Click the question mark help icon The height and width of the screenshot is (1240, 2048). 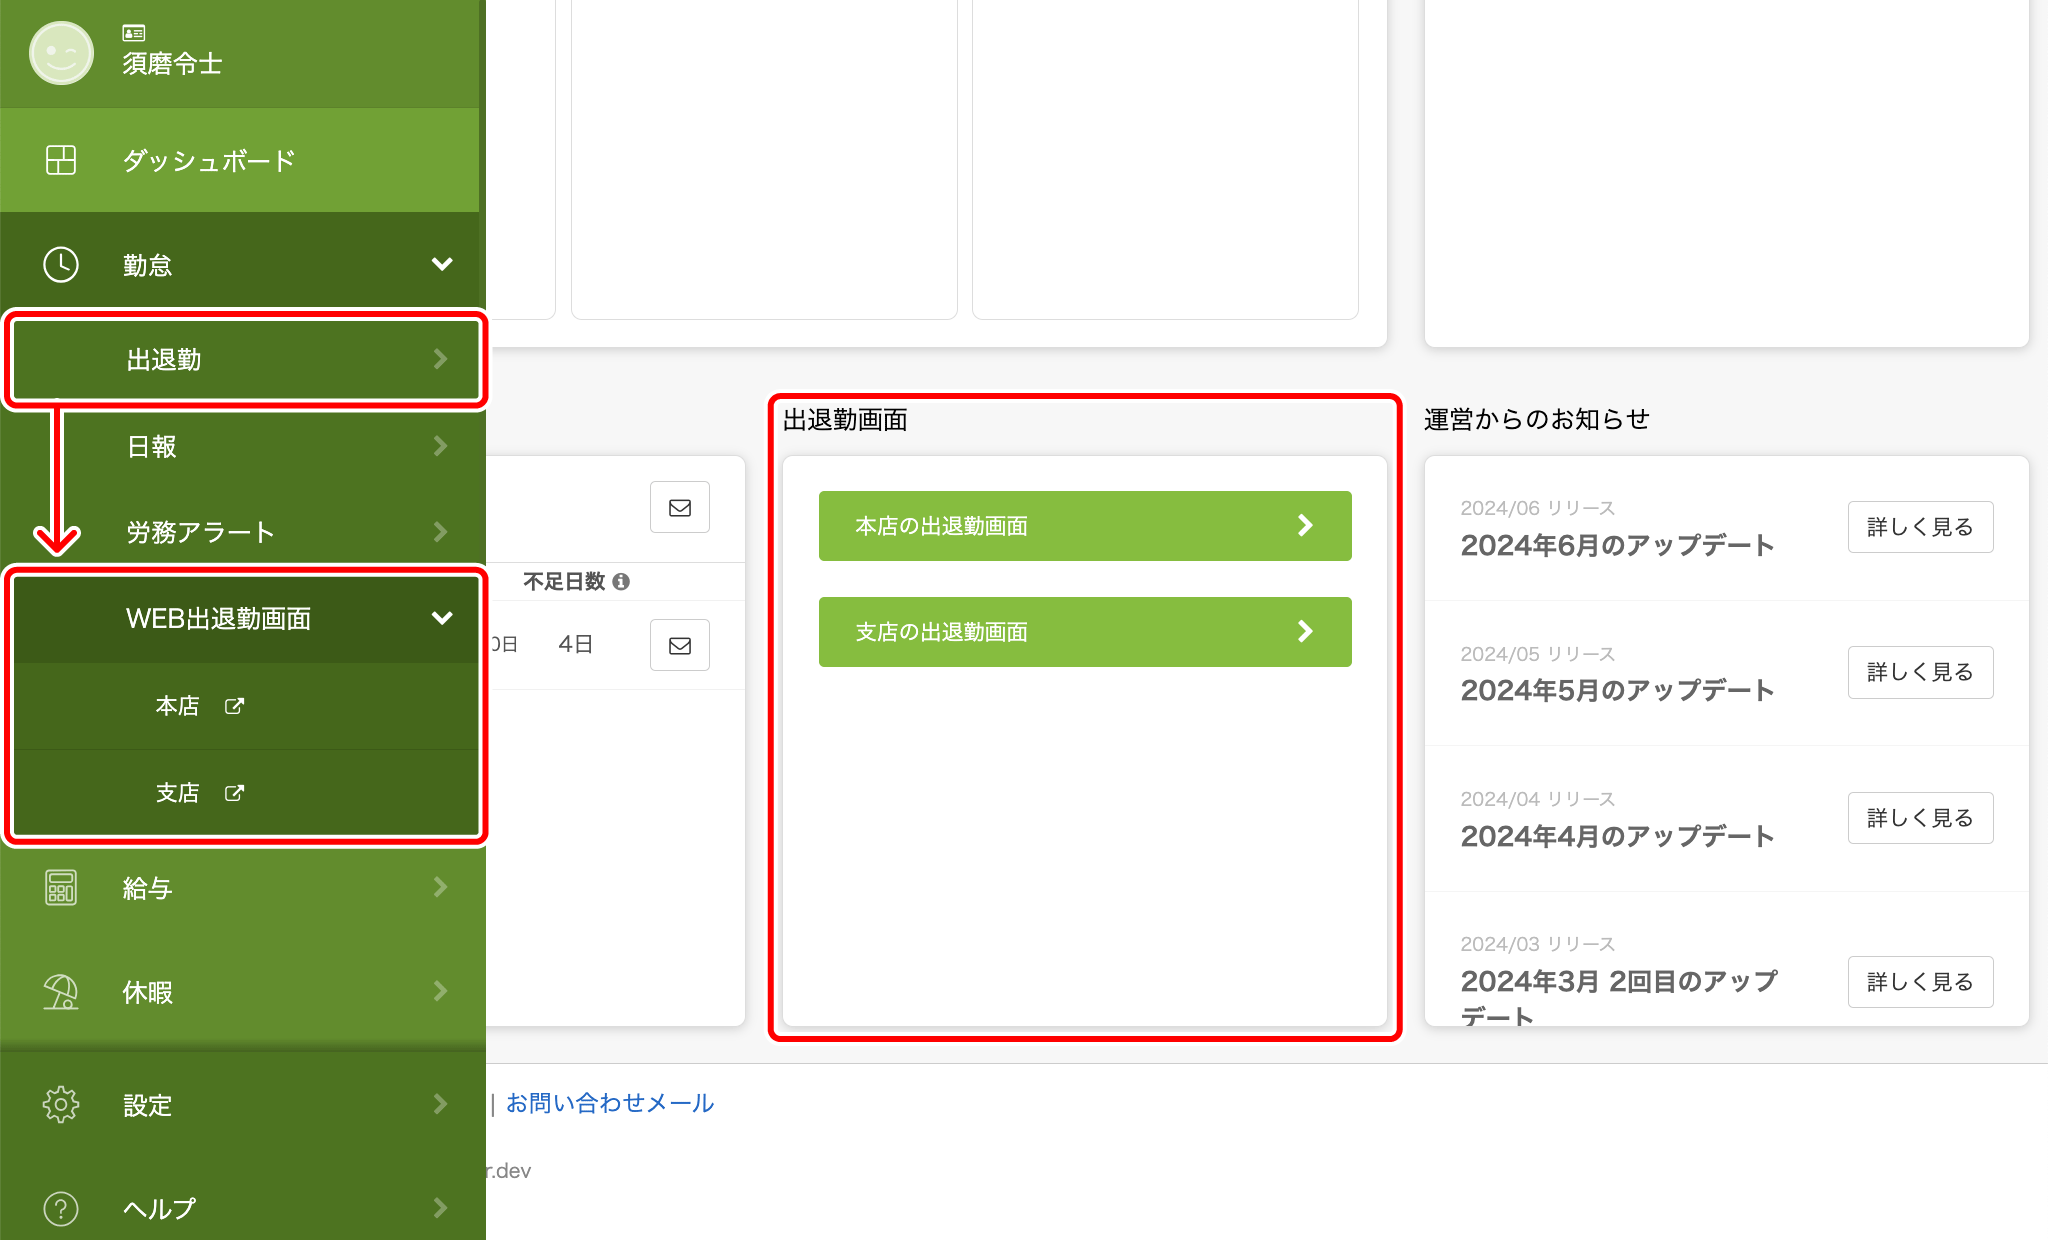click(61, 1208)
